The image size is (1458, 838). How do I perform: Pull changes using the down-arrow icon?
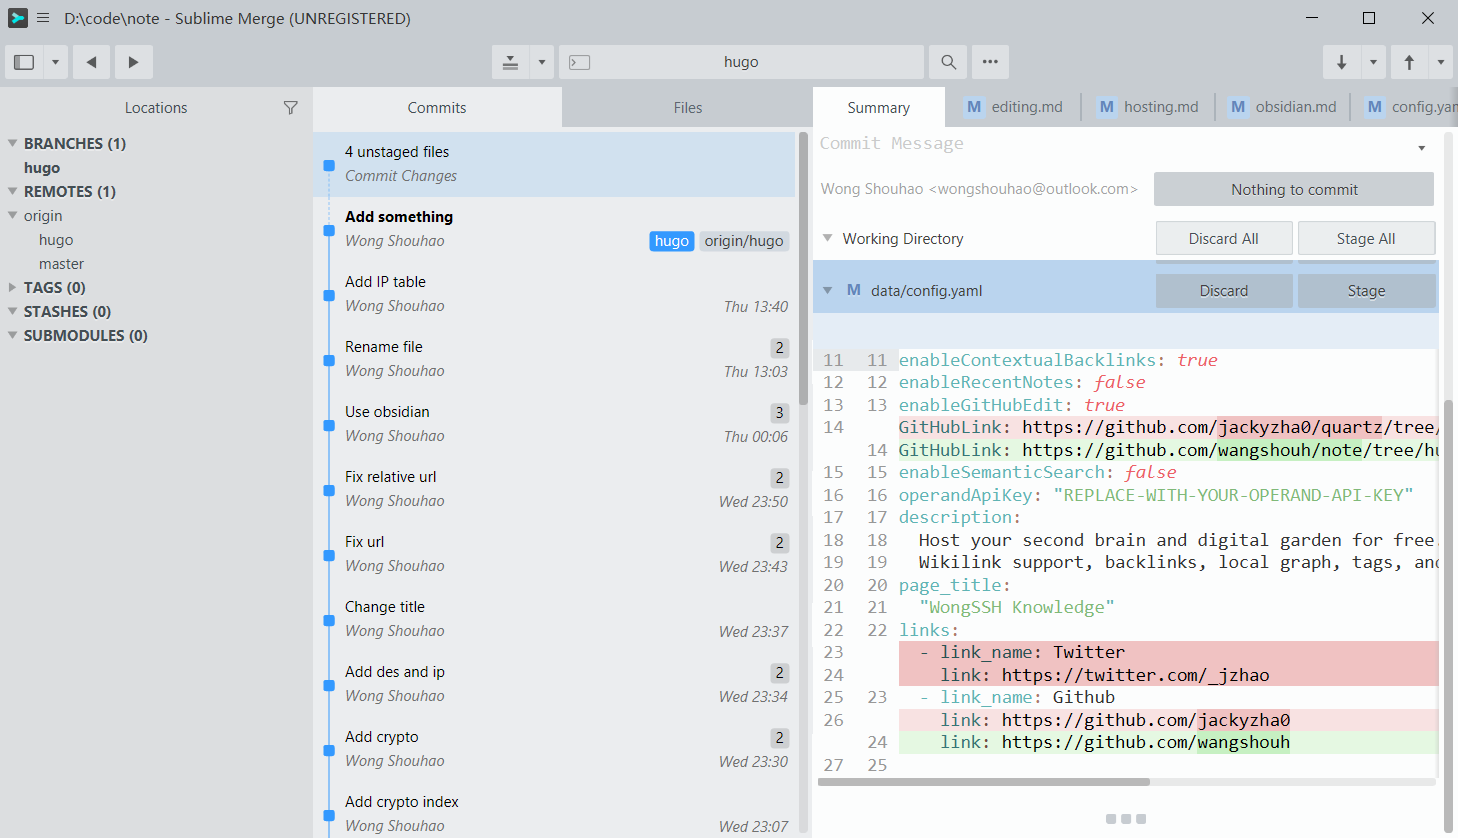[x=1341, y=62]
